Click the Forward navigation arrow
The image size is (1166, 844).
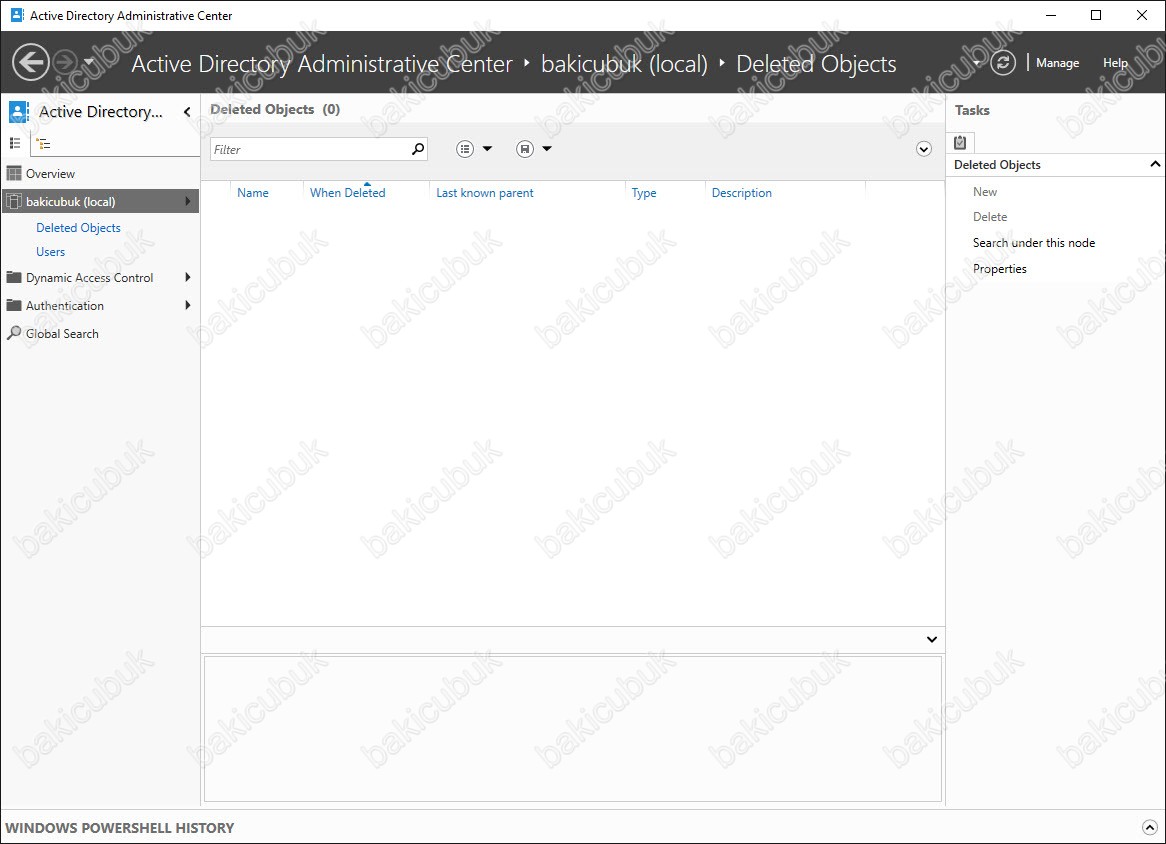coord(65,62)
